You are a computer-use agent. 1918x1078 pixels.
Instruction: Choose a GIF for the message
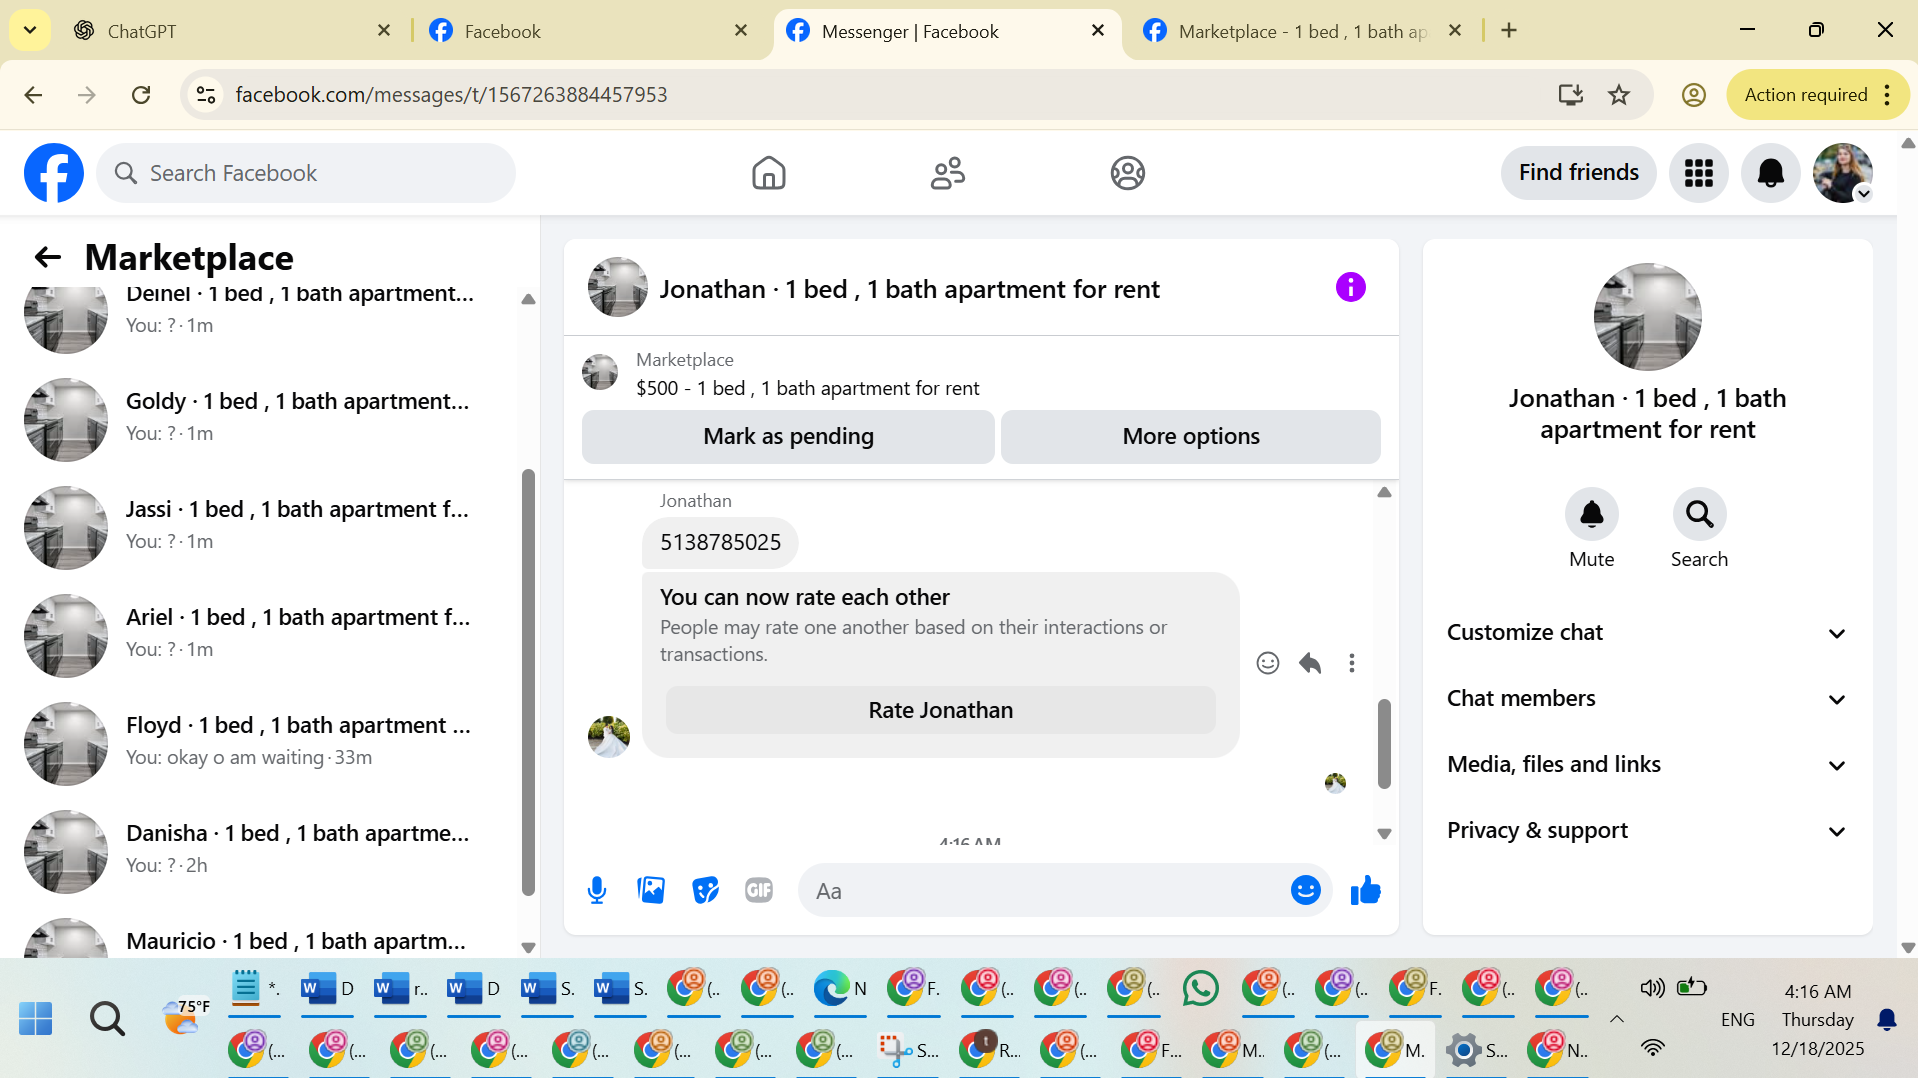pyautogui.click(x=759, y=890)
